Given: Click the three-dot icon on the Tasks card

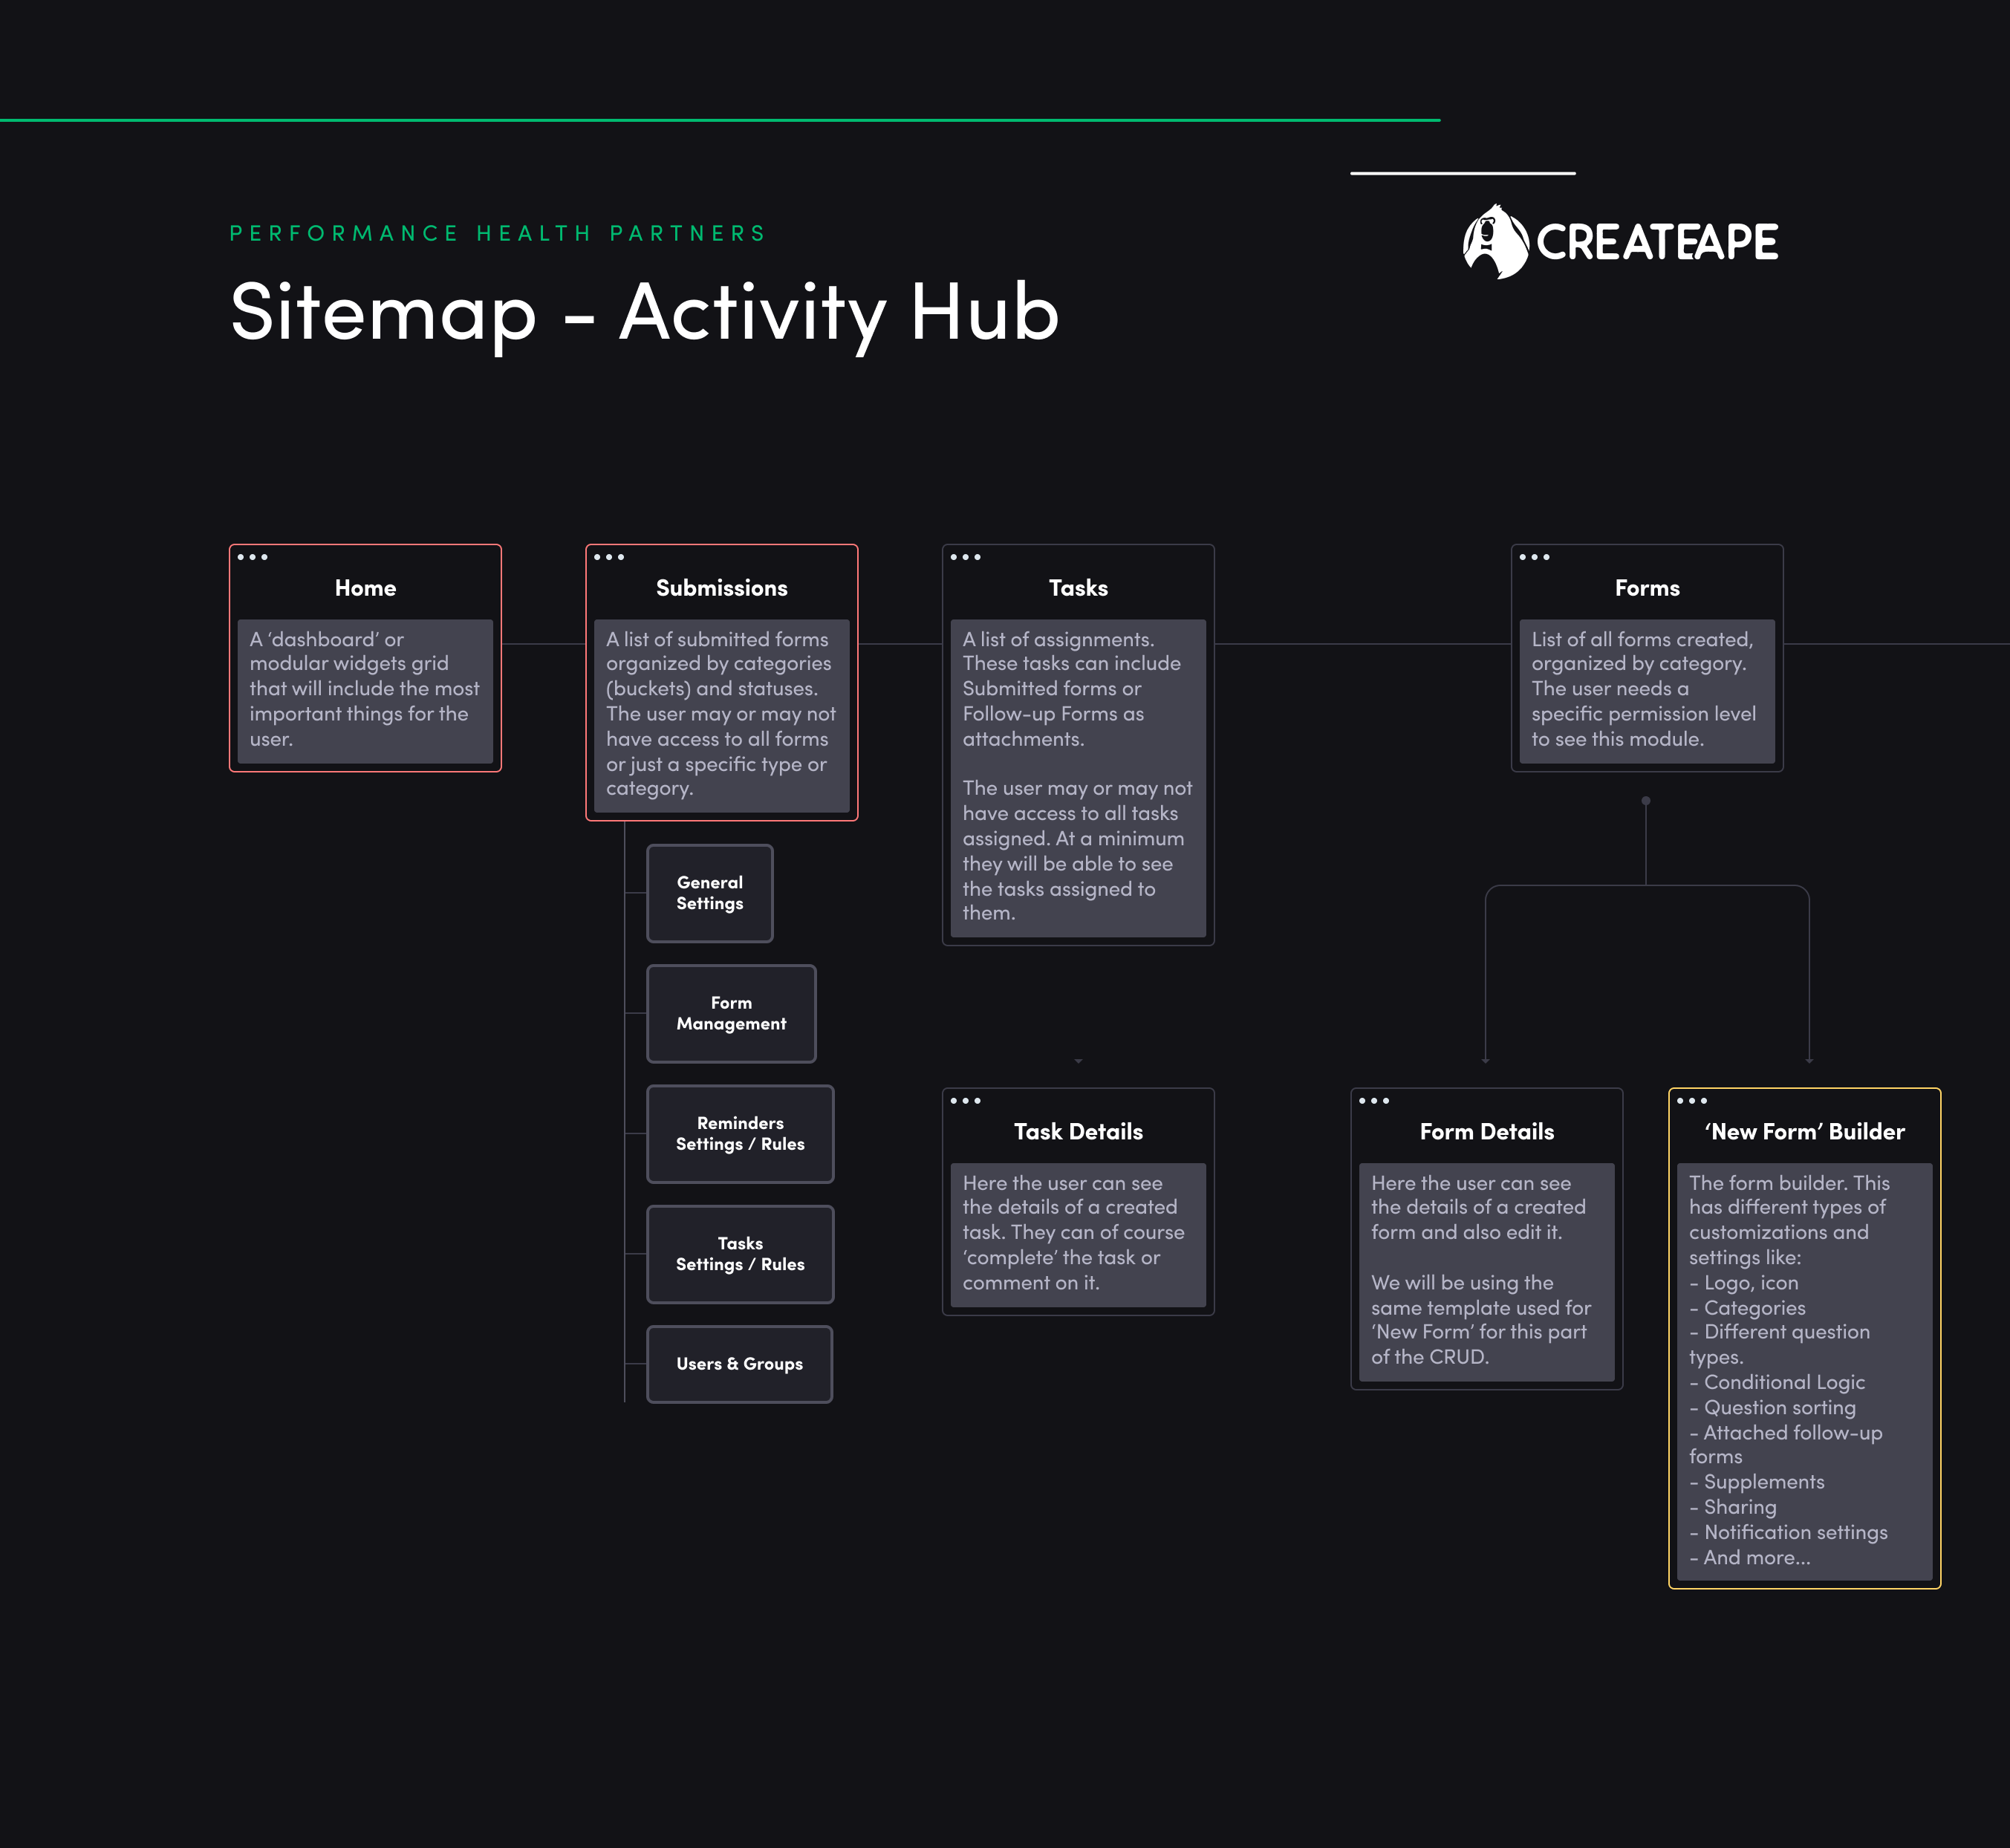Looking at the screenshot, I should tap(966, 557).
